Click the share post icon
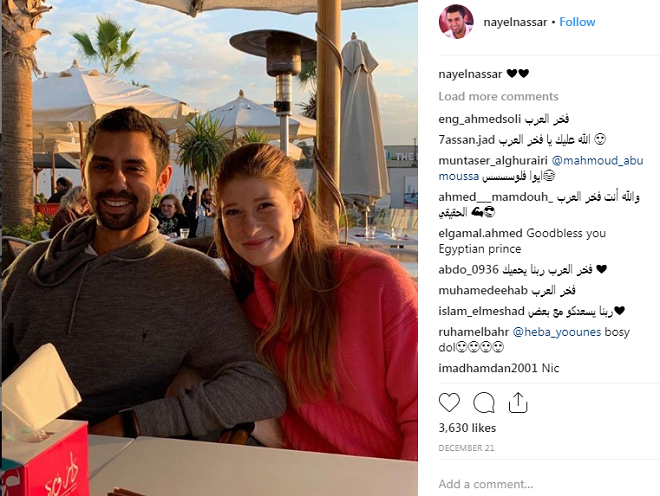Viewport: 660px width, 496px height. pyautogui.click(x=518, y=403)
